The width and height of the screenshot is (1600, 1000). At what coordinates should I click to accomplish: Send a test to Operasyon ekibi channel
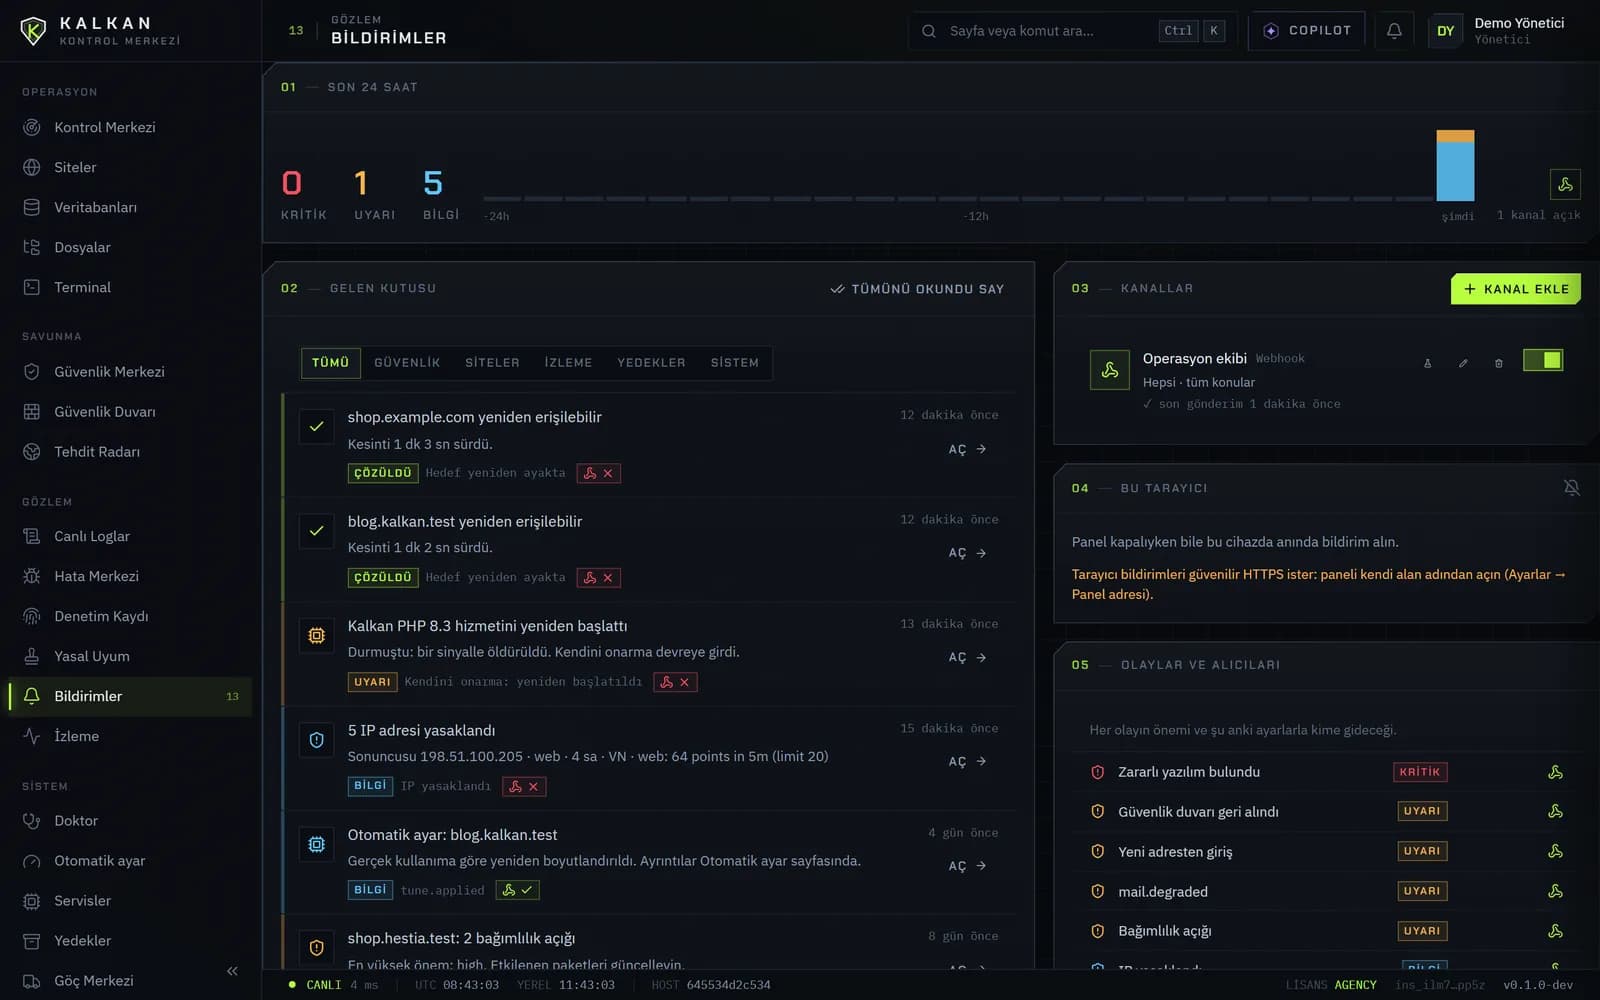[1427, 363]
